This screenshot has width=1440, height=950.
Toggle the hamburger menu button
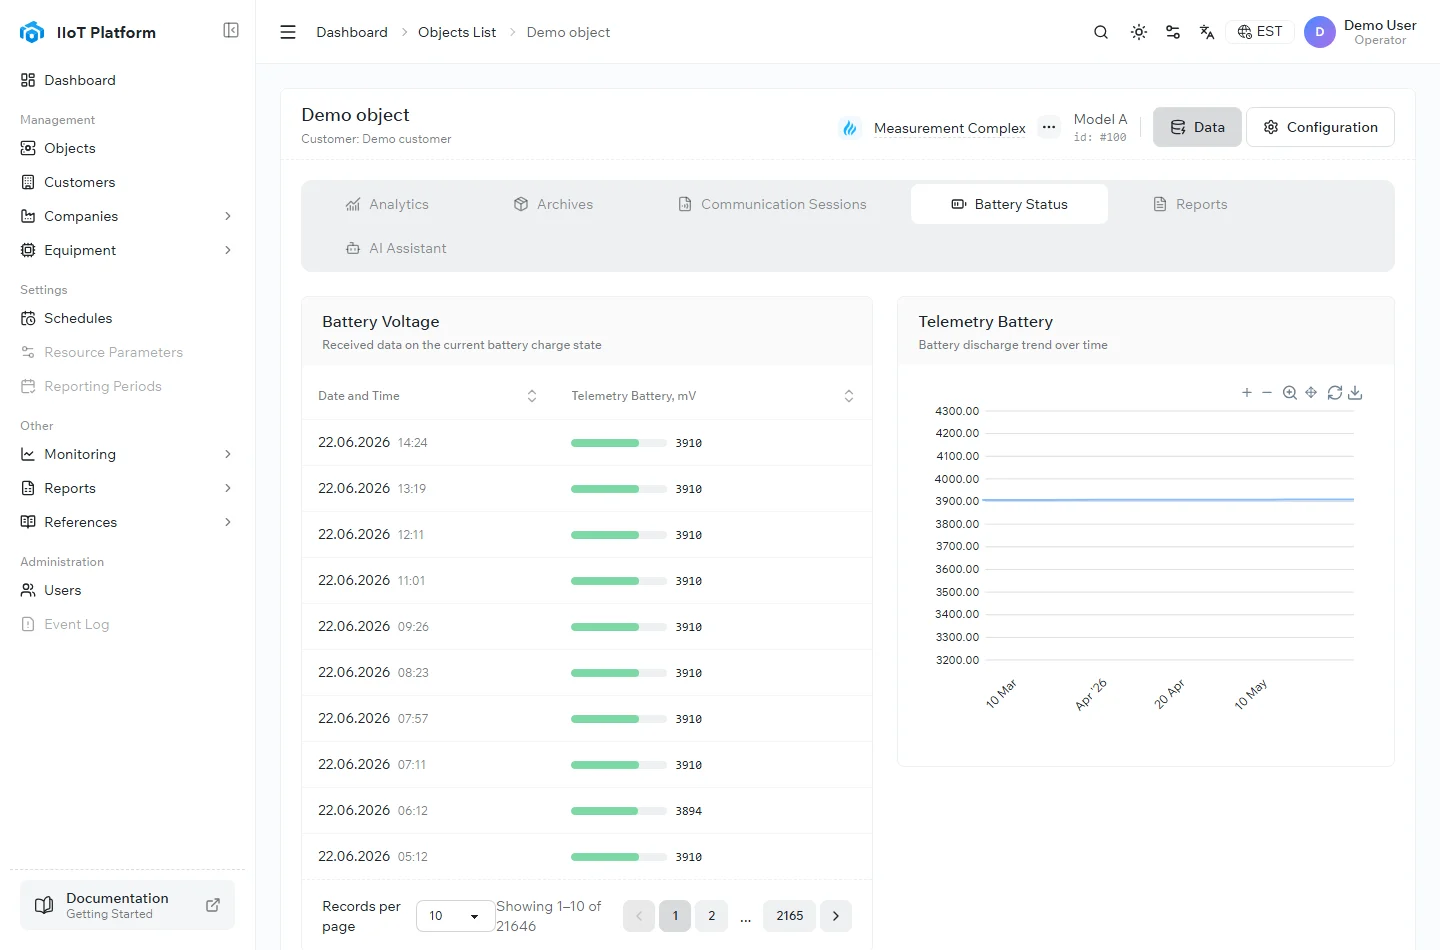click(288, 32)
